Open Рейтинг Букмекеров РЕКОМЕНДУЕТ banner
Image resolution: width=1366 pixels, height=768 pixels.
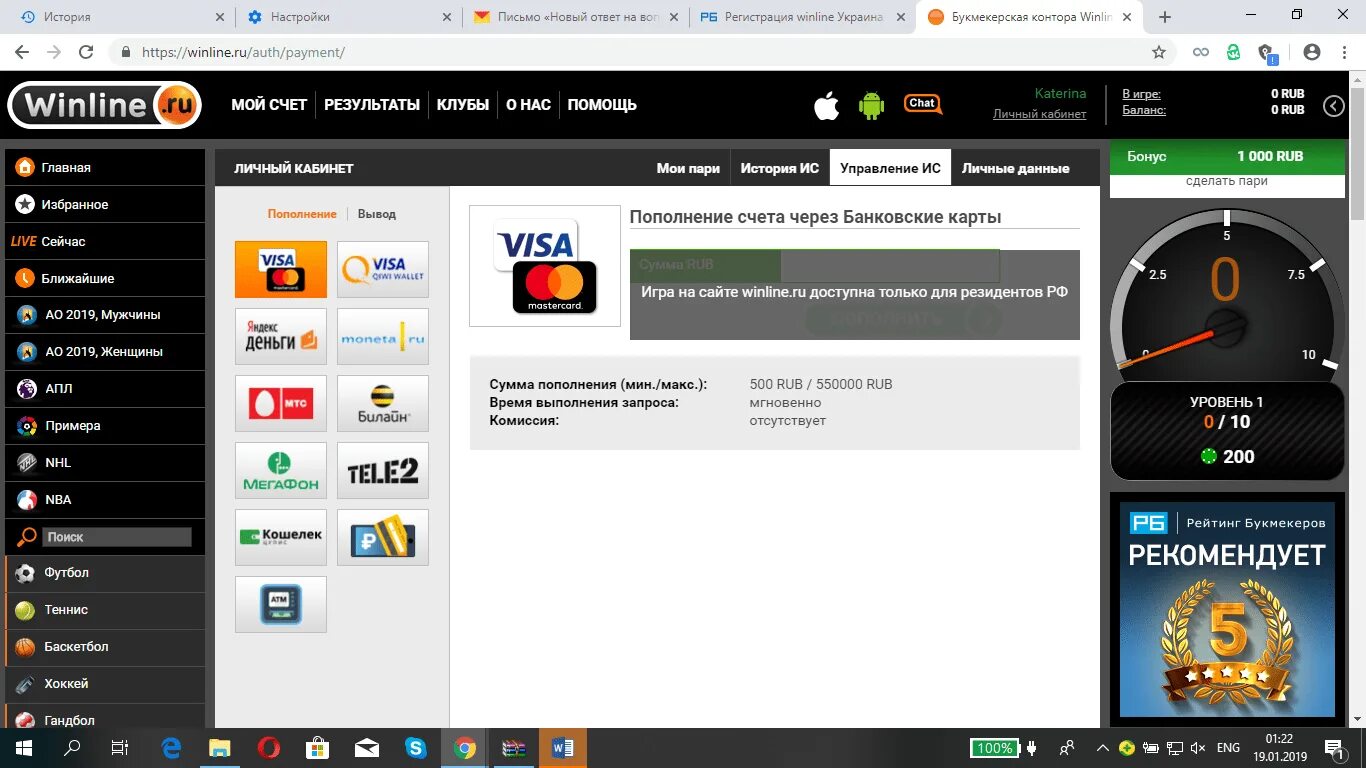click(1227, 610)
